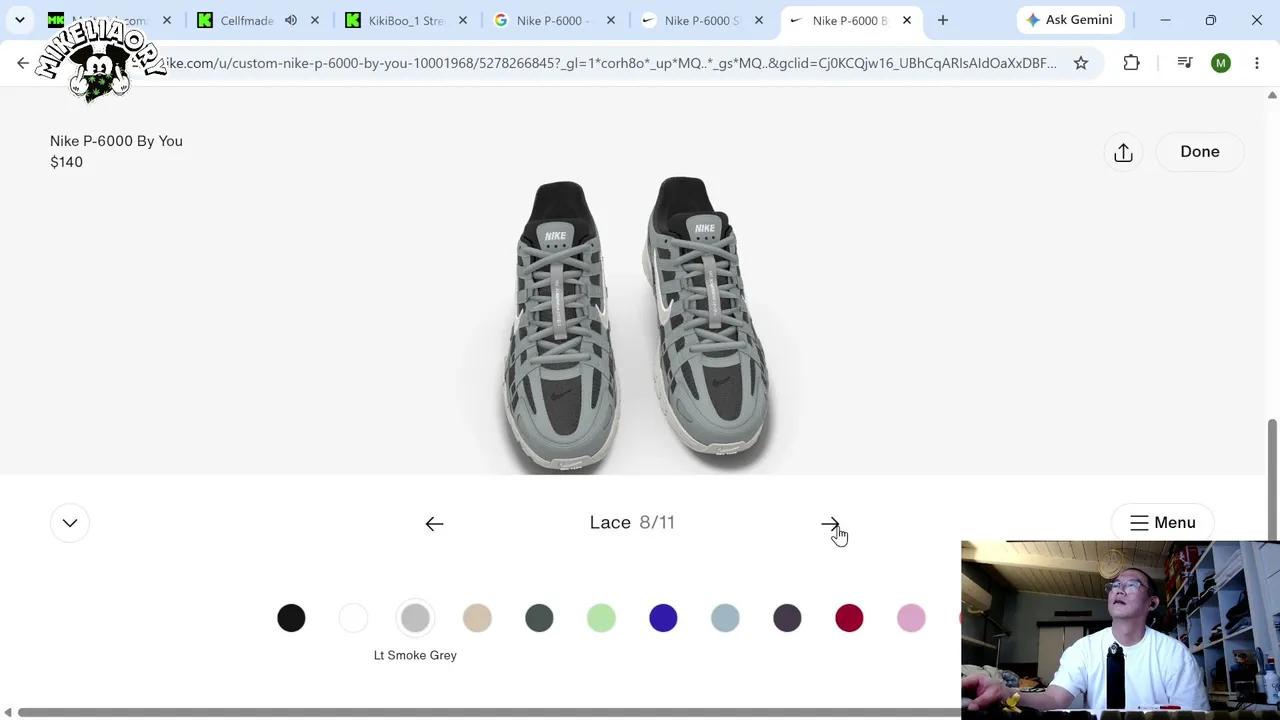Select the Lt Smoke Grey lace swatch
Screen dimensions: 1280x720
tap(415, 618)
